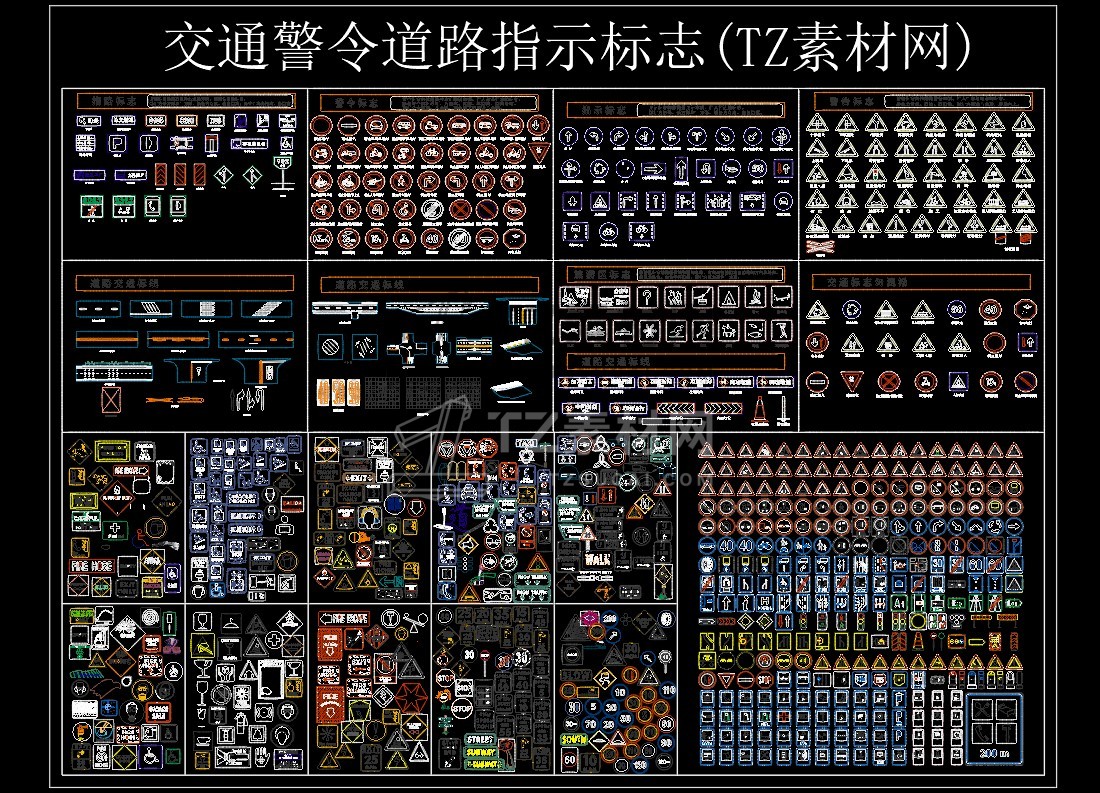Image resolution: width=1100 pixels, height=793 pixels.
Task: Select the 警告标志 section heading
Action: point(851,101)
